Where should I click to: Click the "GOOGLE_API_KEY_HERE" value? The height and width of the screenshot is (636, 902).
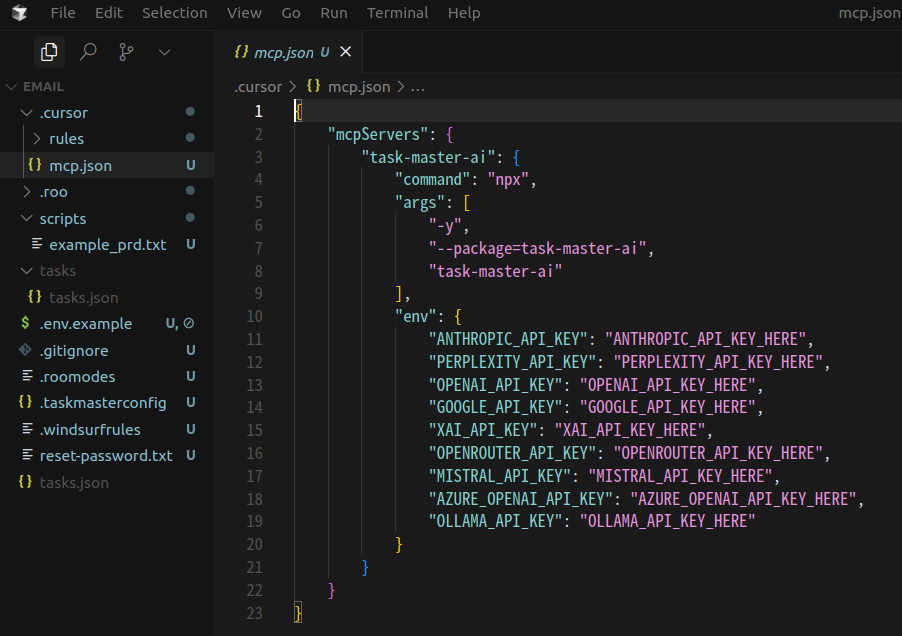pos(668,407)
